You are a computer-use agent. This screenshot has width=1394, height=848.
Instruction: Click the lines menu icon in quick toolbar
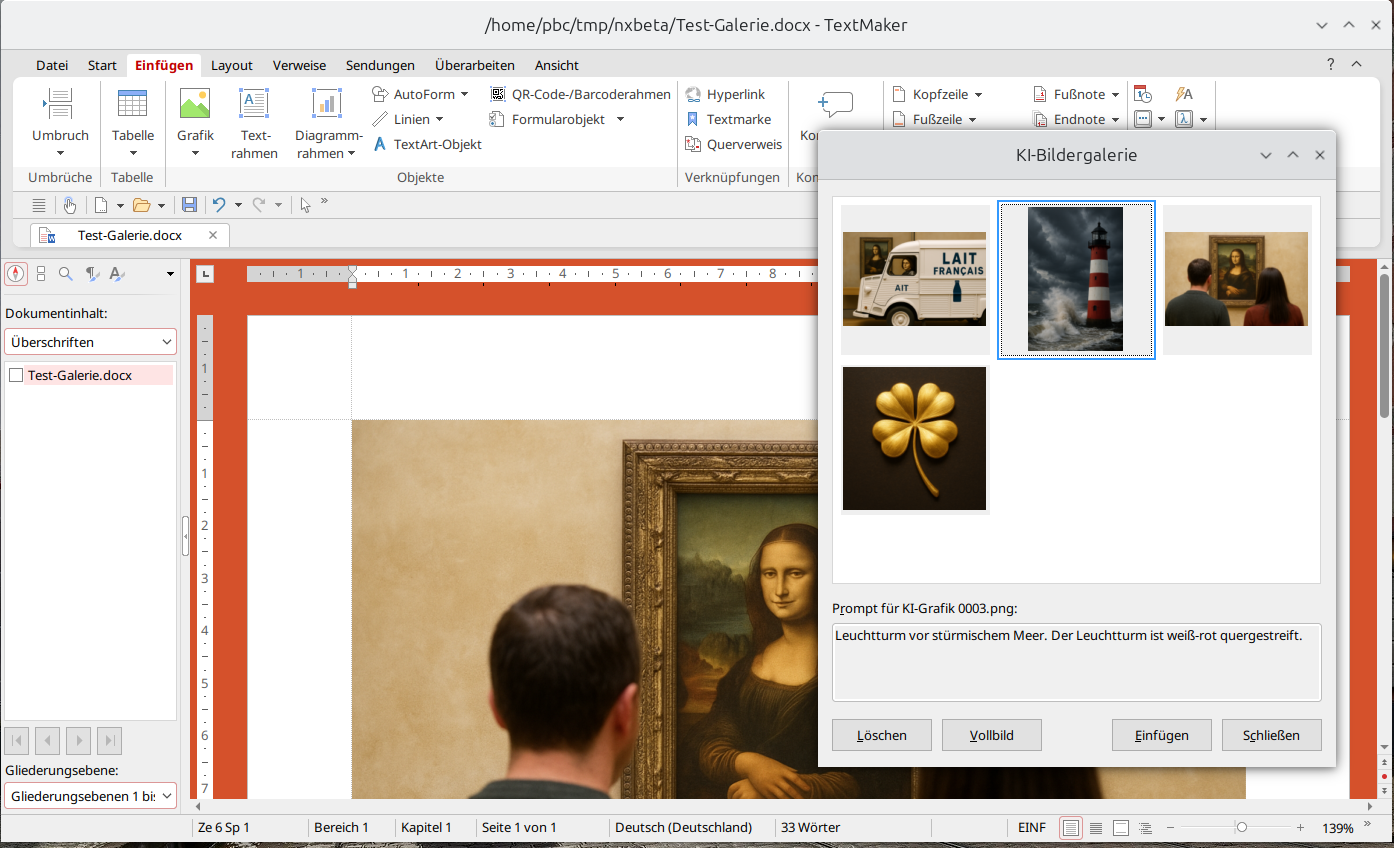click(x=39, y=205)
